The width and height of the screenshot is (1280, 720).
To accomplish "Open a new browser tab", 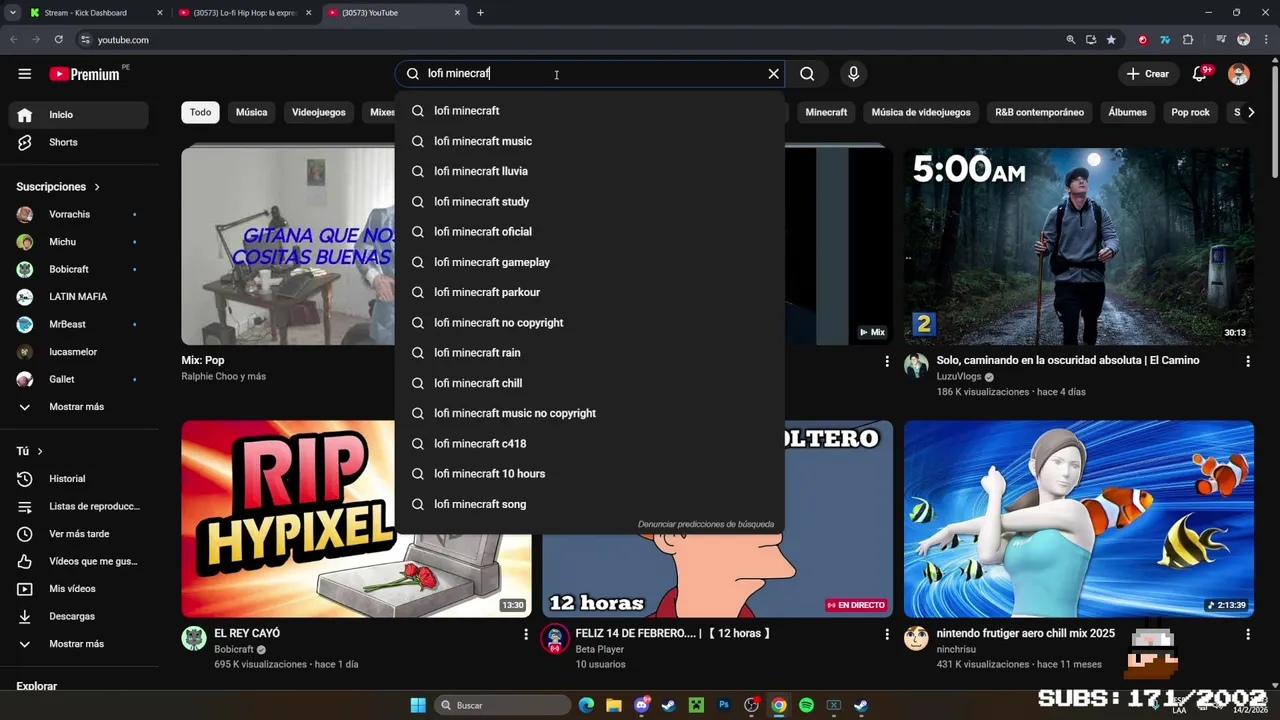I will (480, 13).
